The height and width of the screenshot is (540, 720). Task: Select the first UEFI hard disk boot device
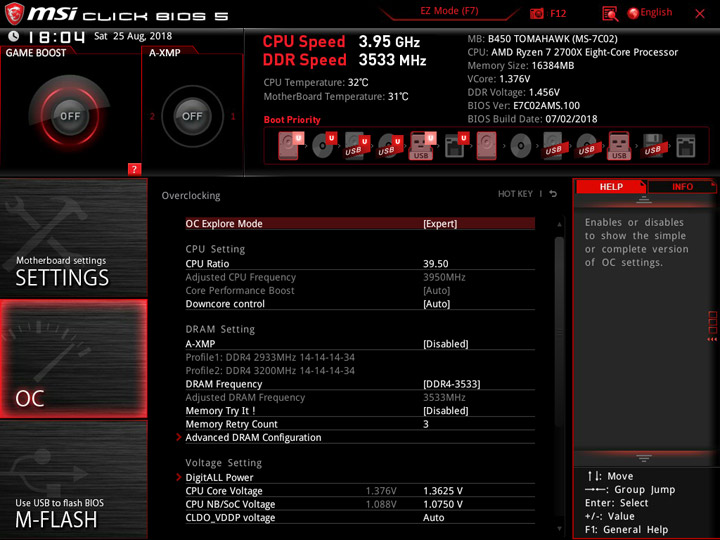(290, 146)
